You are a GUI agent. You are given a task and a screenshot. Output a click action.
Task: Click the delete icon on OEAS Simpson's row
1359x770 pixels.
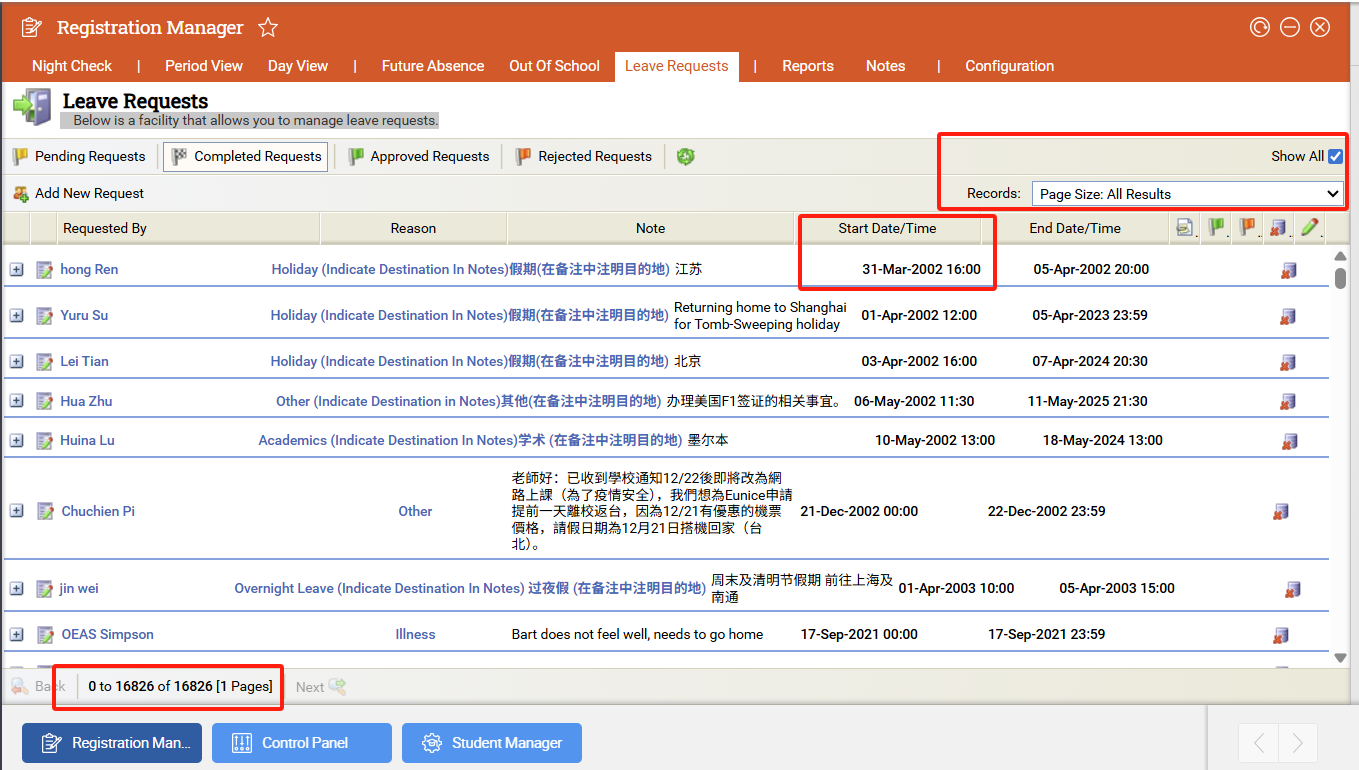pyautogui.click(x=1280, y=635)
